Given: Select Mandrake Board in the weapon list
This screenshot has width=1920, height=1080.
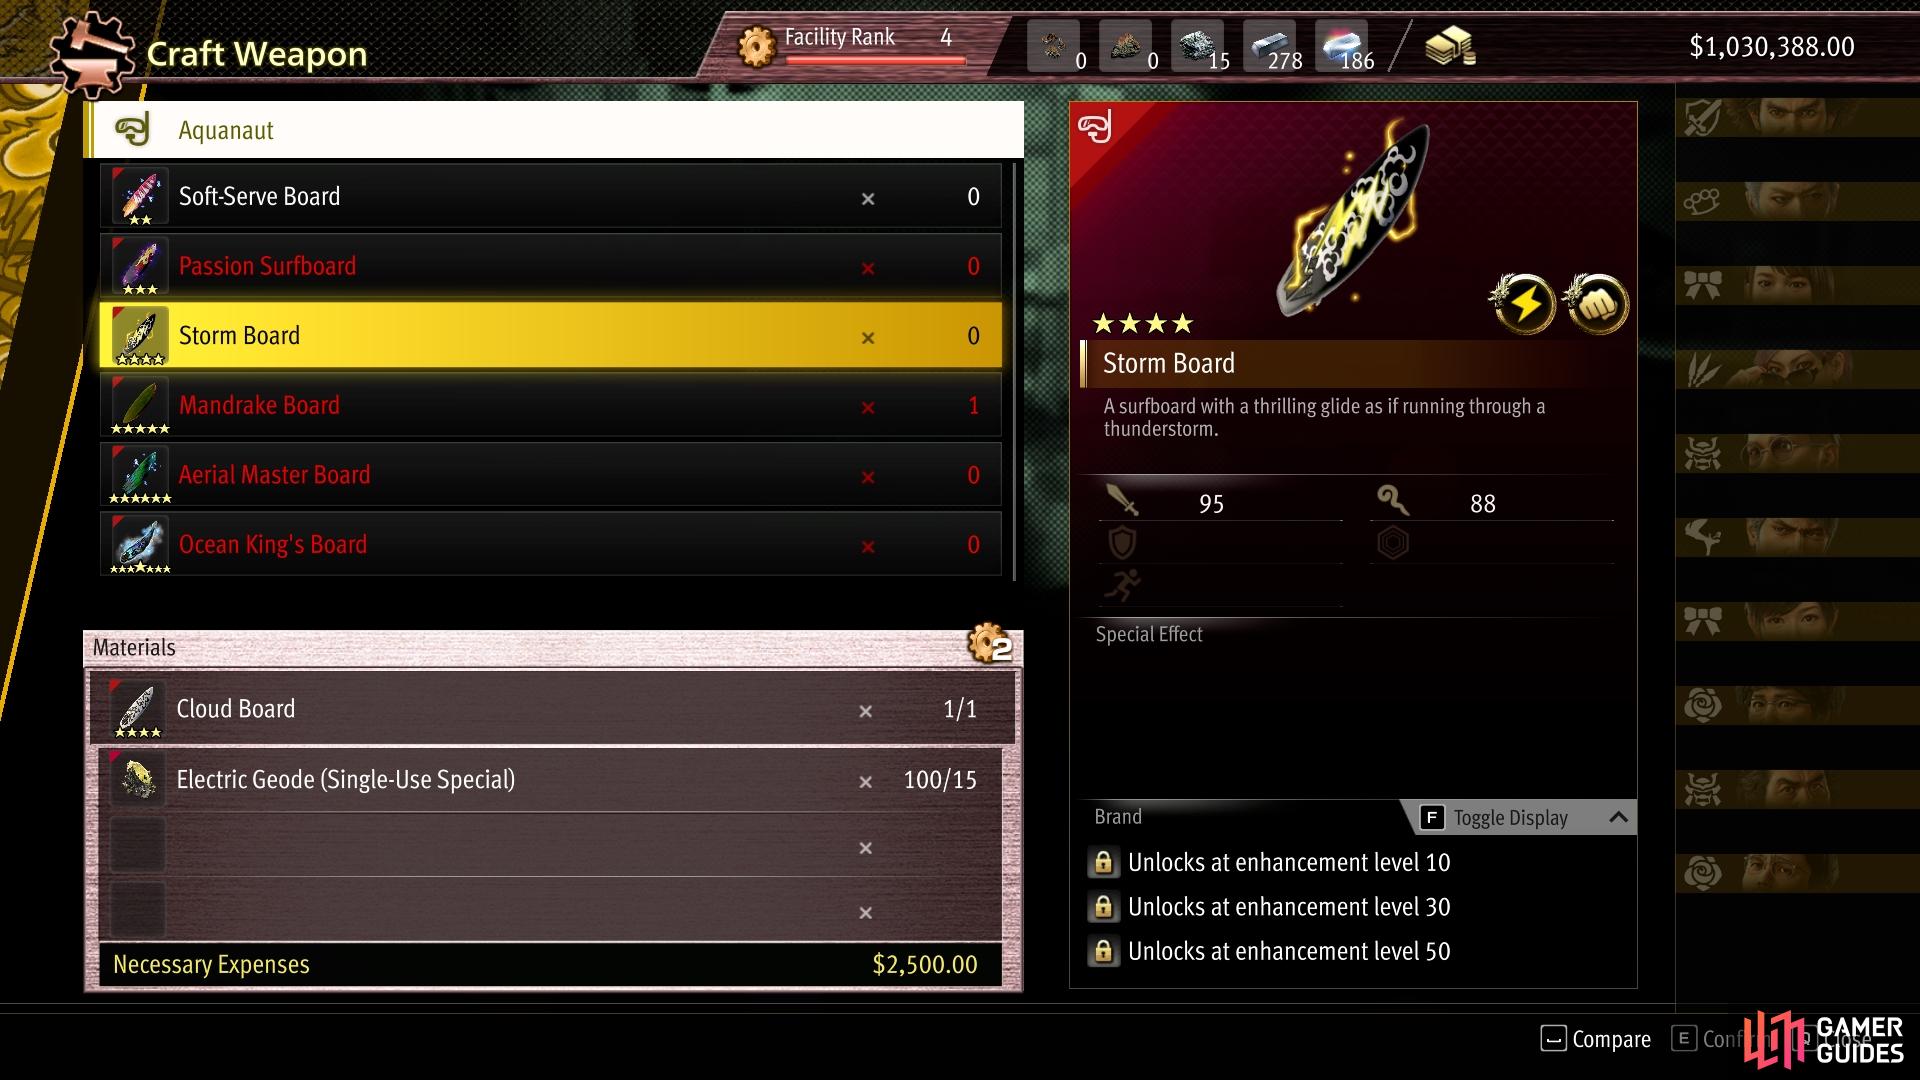Looking at the screenshot, I should [550, 405].
